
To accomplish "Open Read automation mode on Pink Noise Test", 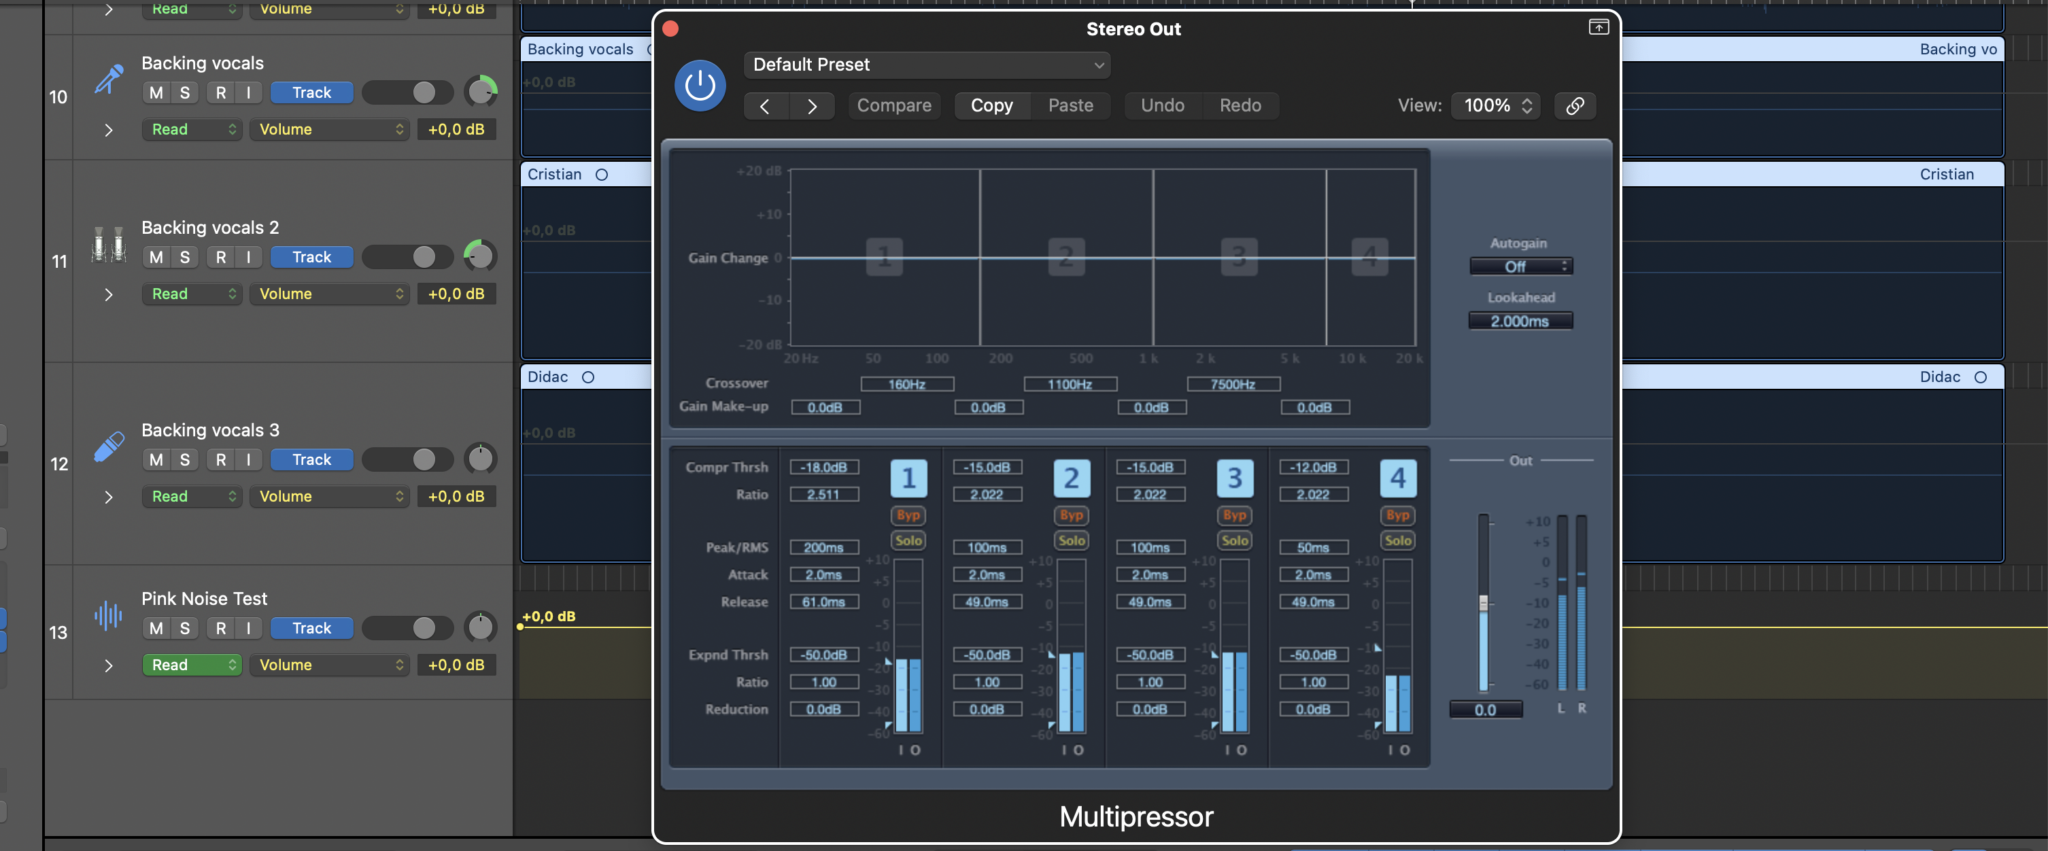I will pyautogui.click(x=191, y=665).
